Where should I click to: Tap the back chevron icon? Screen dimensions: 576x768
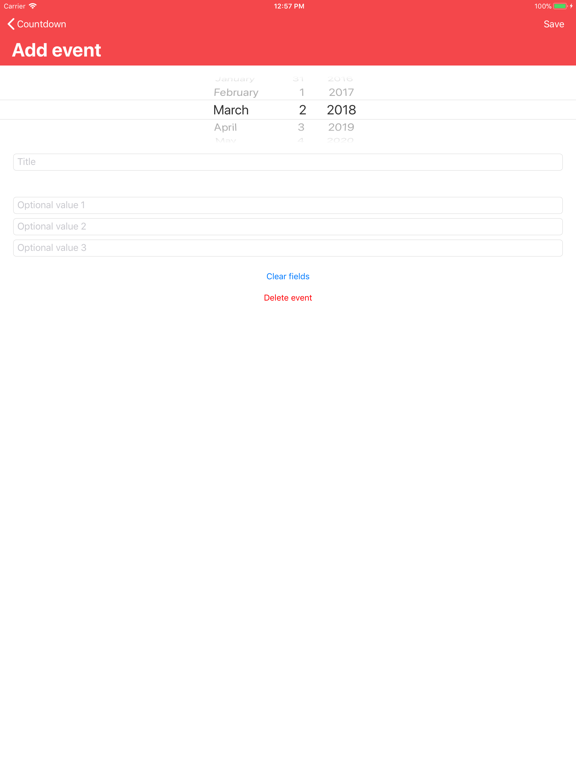pos(11,24)
